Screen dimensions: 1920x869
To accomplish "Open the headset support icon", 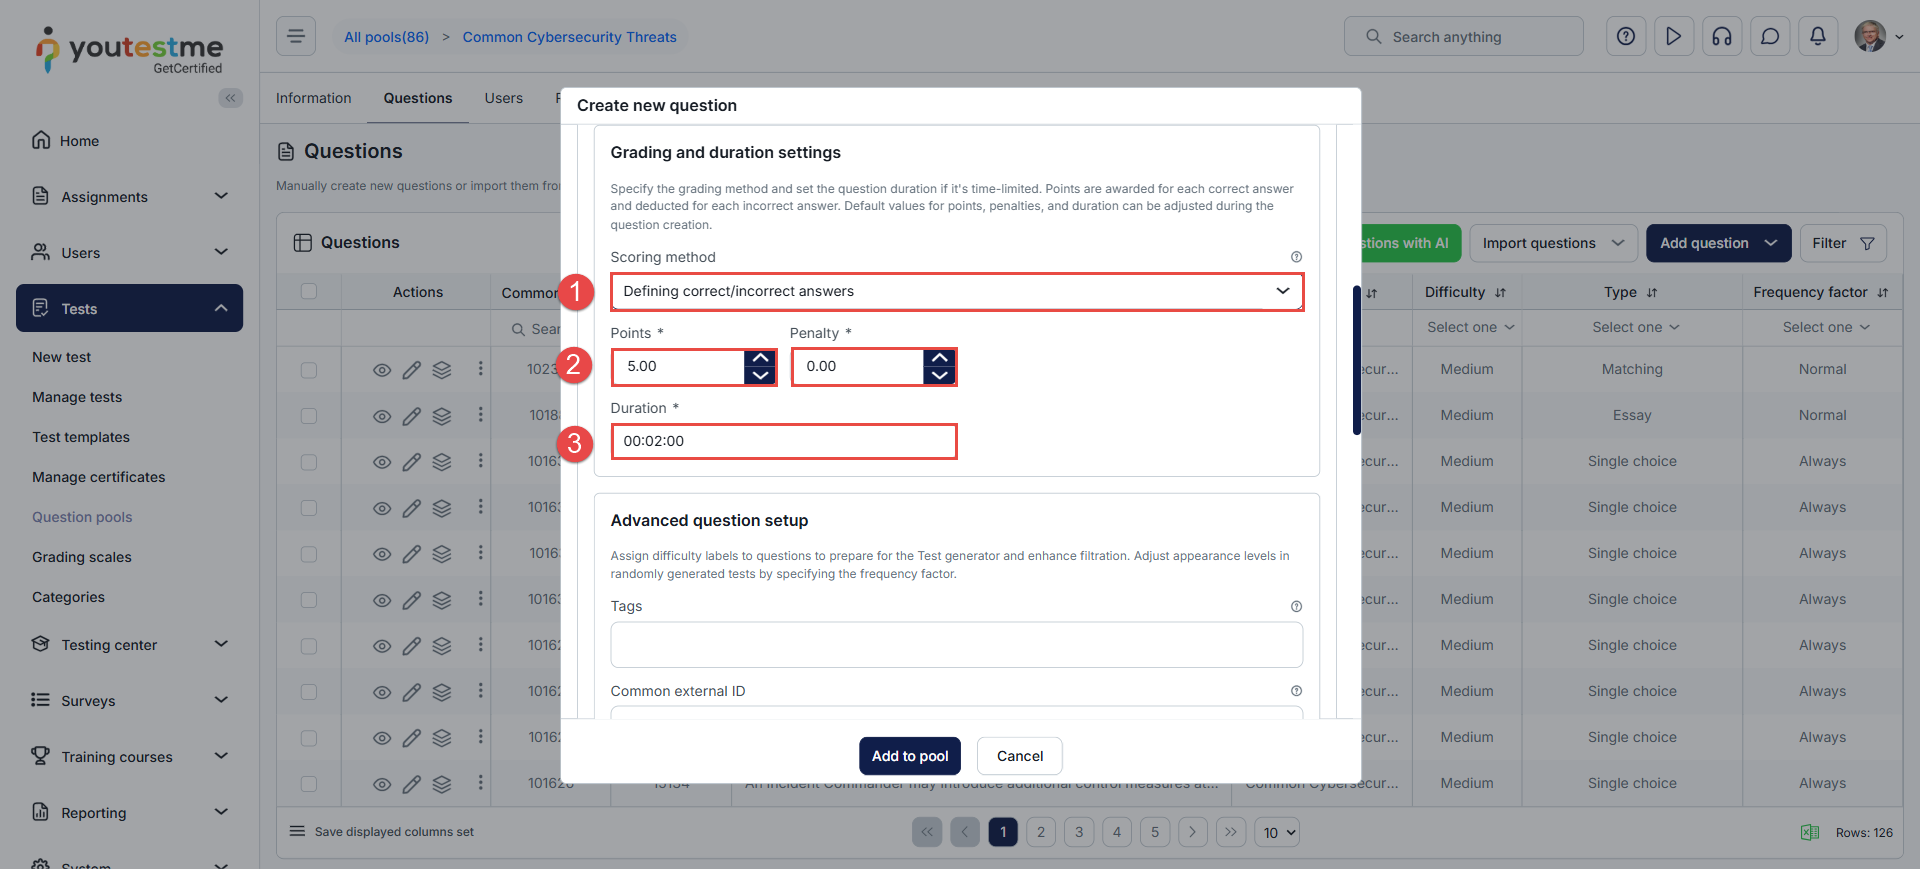I will click(1722, 37).
